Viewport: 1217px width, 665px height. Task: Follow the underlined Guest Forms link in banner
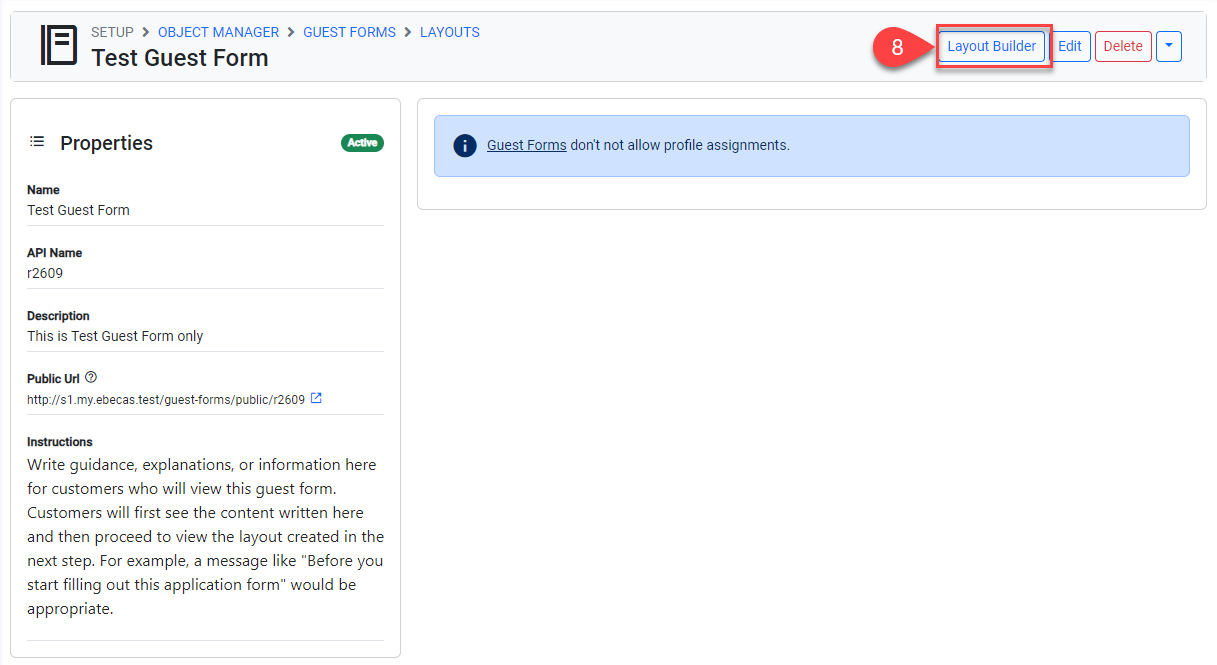pos(526,145)
